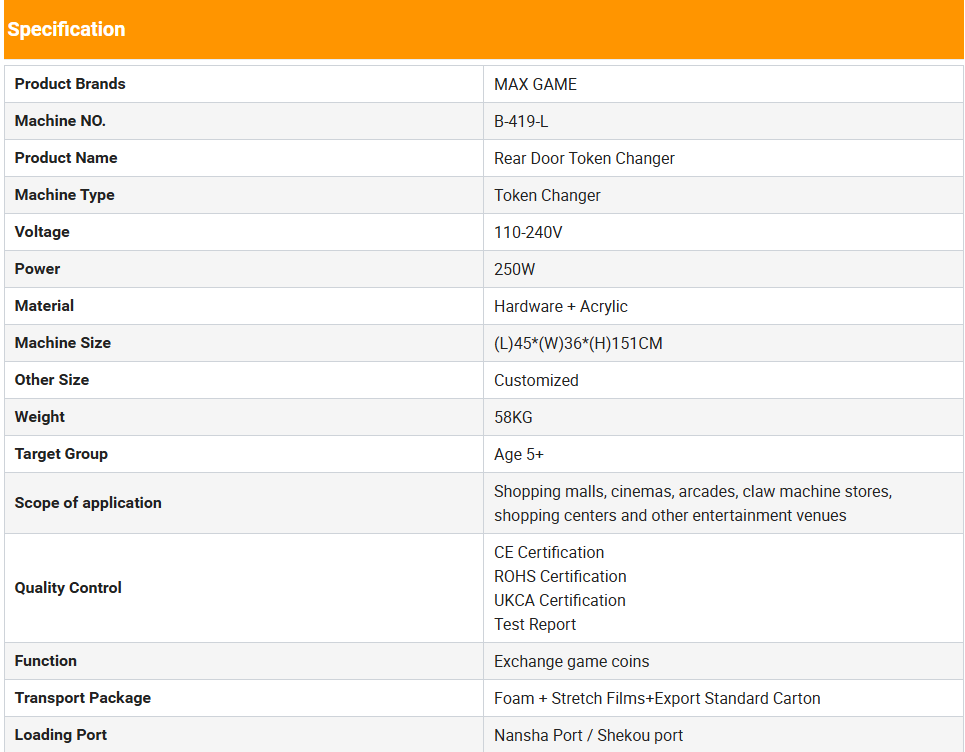Click Rear Door Token Changer product name
The image size is (965, 752).
pyautogui.click(x=584, y=158)
